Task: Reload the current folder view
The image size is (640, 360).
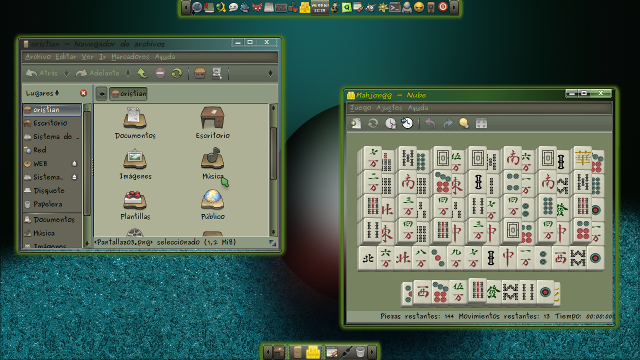Action: pyautogui.click(x=176, y=73)
